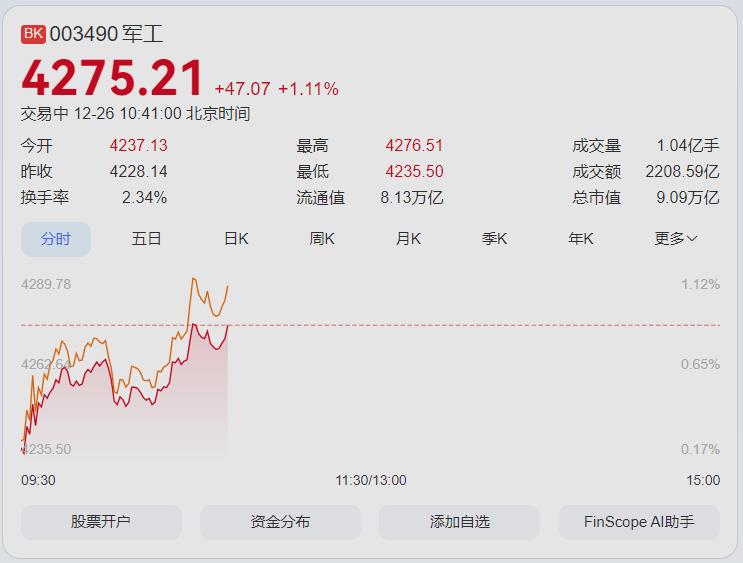Viewport: 743px width, 563px height.
Task: Click the orange line peak in chart
Action: 194,279
